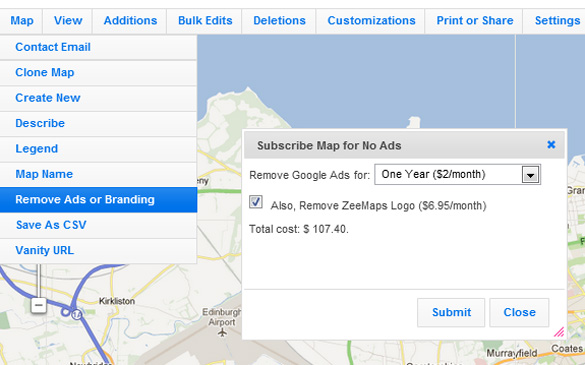The height and width of the screenshot is (365, 585).
Task: Click the Edinburgh Airport plane icon
Action: 222,332
